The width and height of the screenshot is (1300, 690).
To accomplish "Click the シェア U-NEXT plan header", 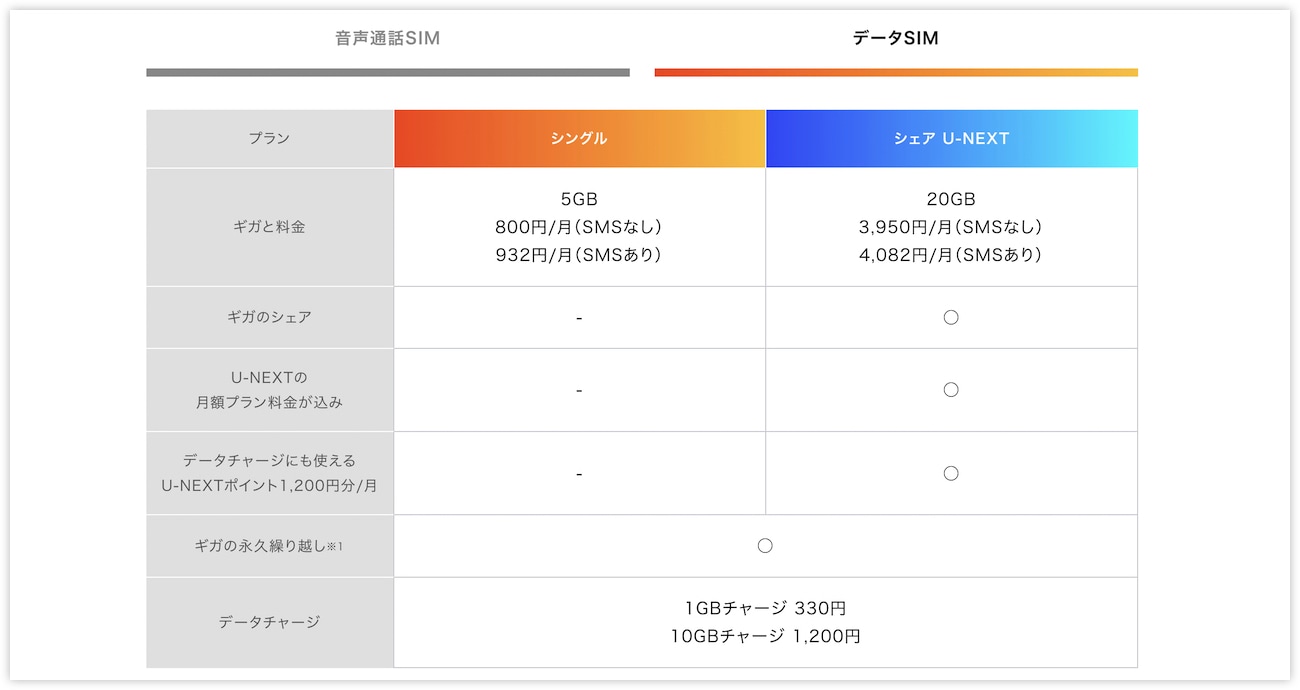I will (951, 139).
